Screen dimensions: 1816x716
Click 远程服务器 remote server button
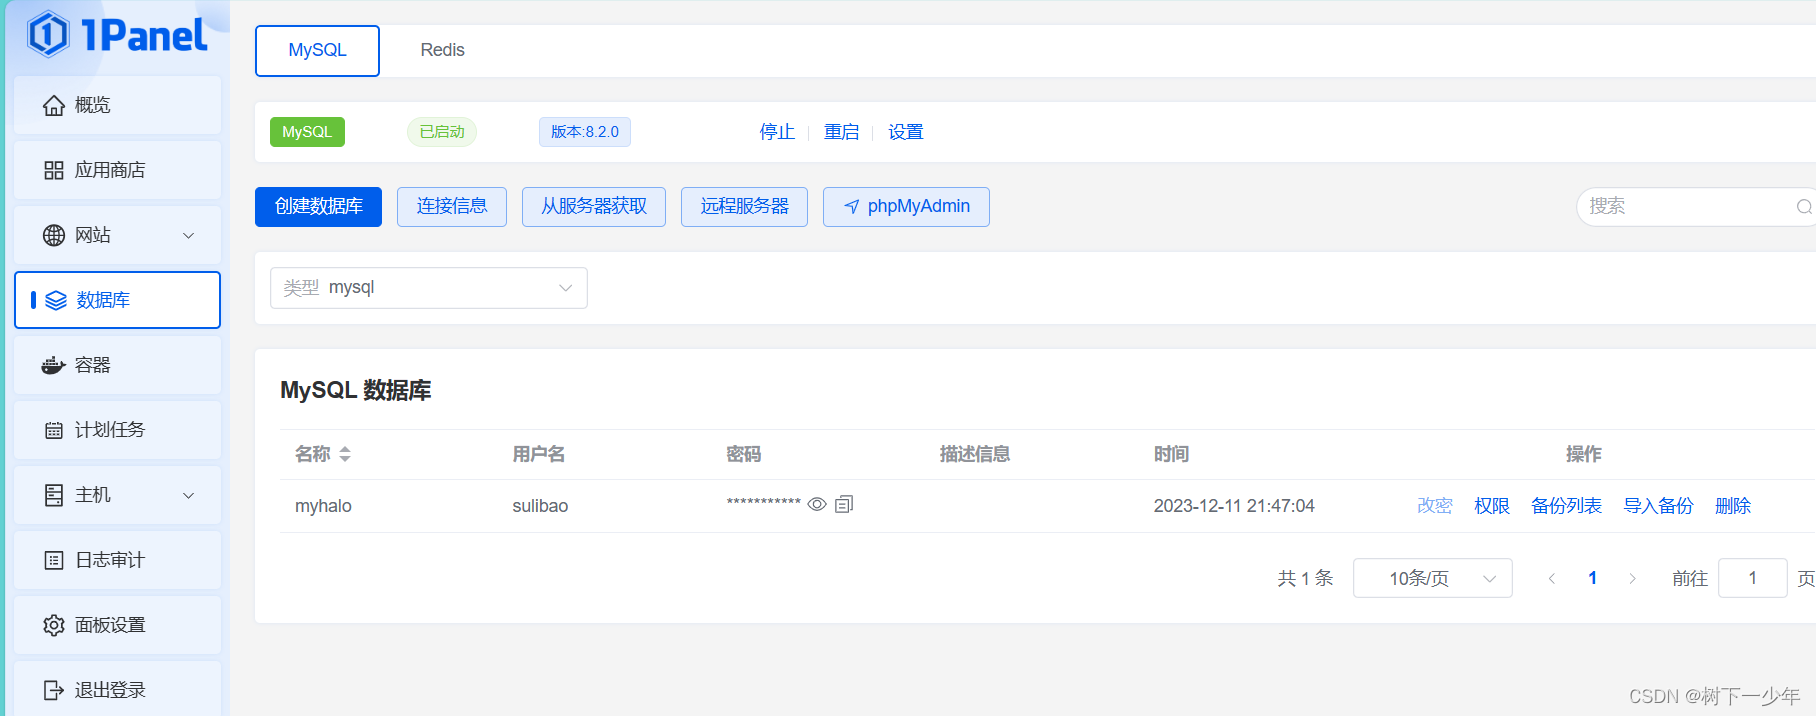744,207
